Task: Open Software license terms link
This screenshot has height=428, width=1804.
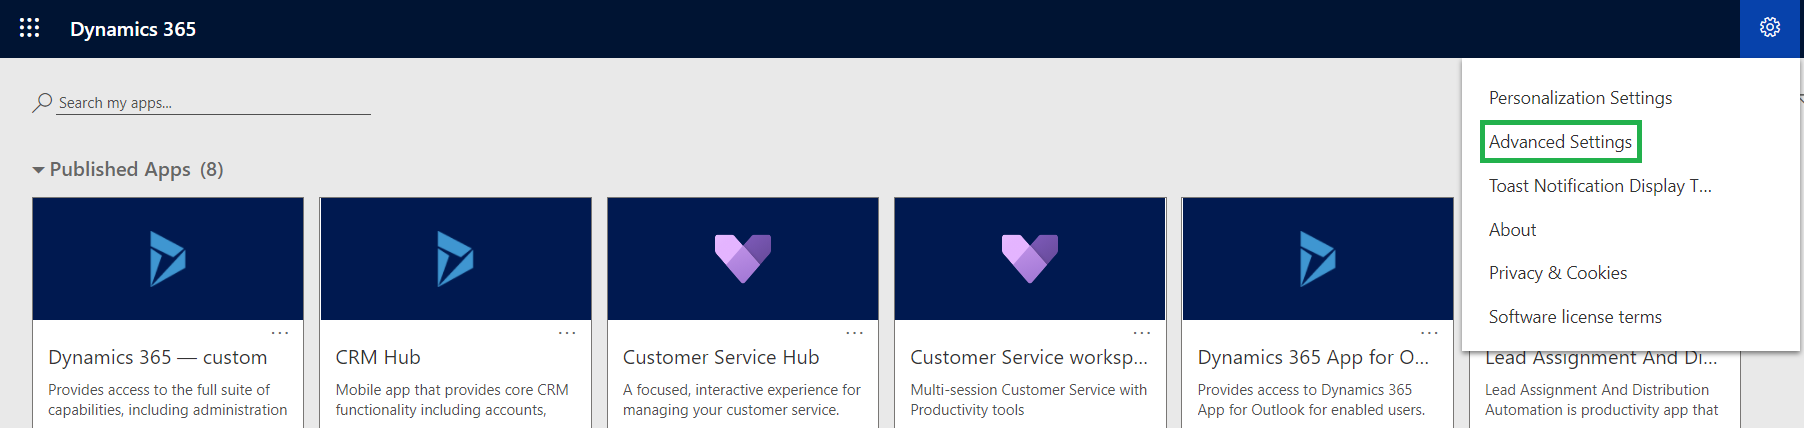Action: (x=1575, y=317)
